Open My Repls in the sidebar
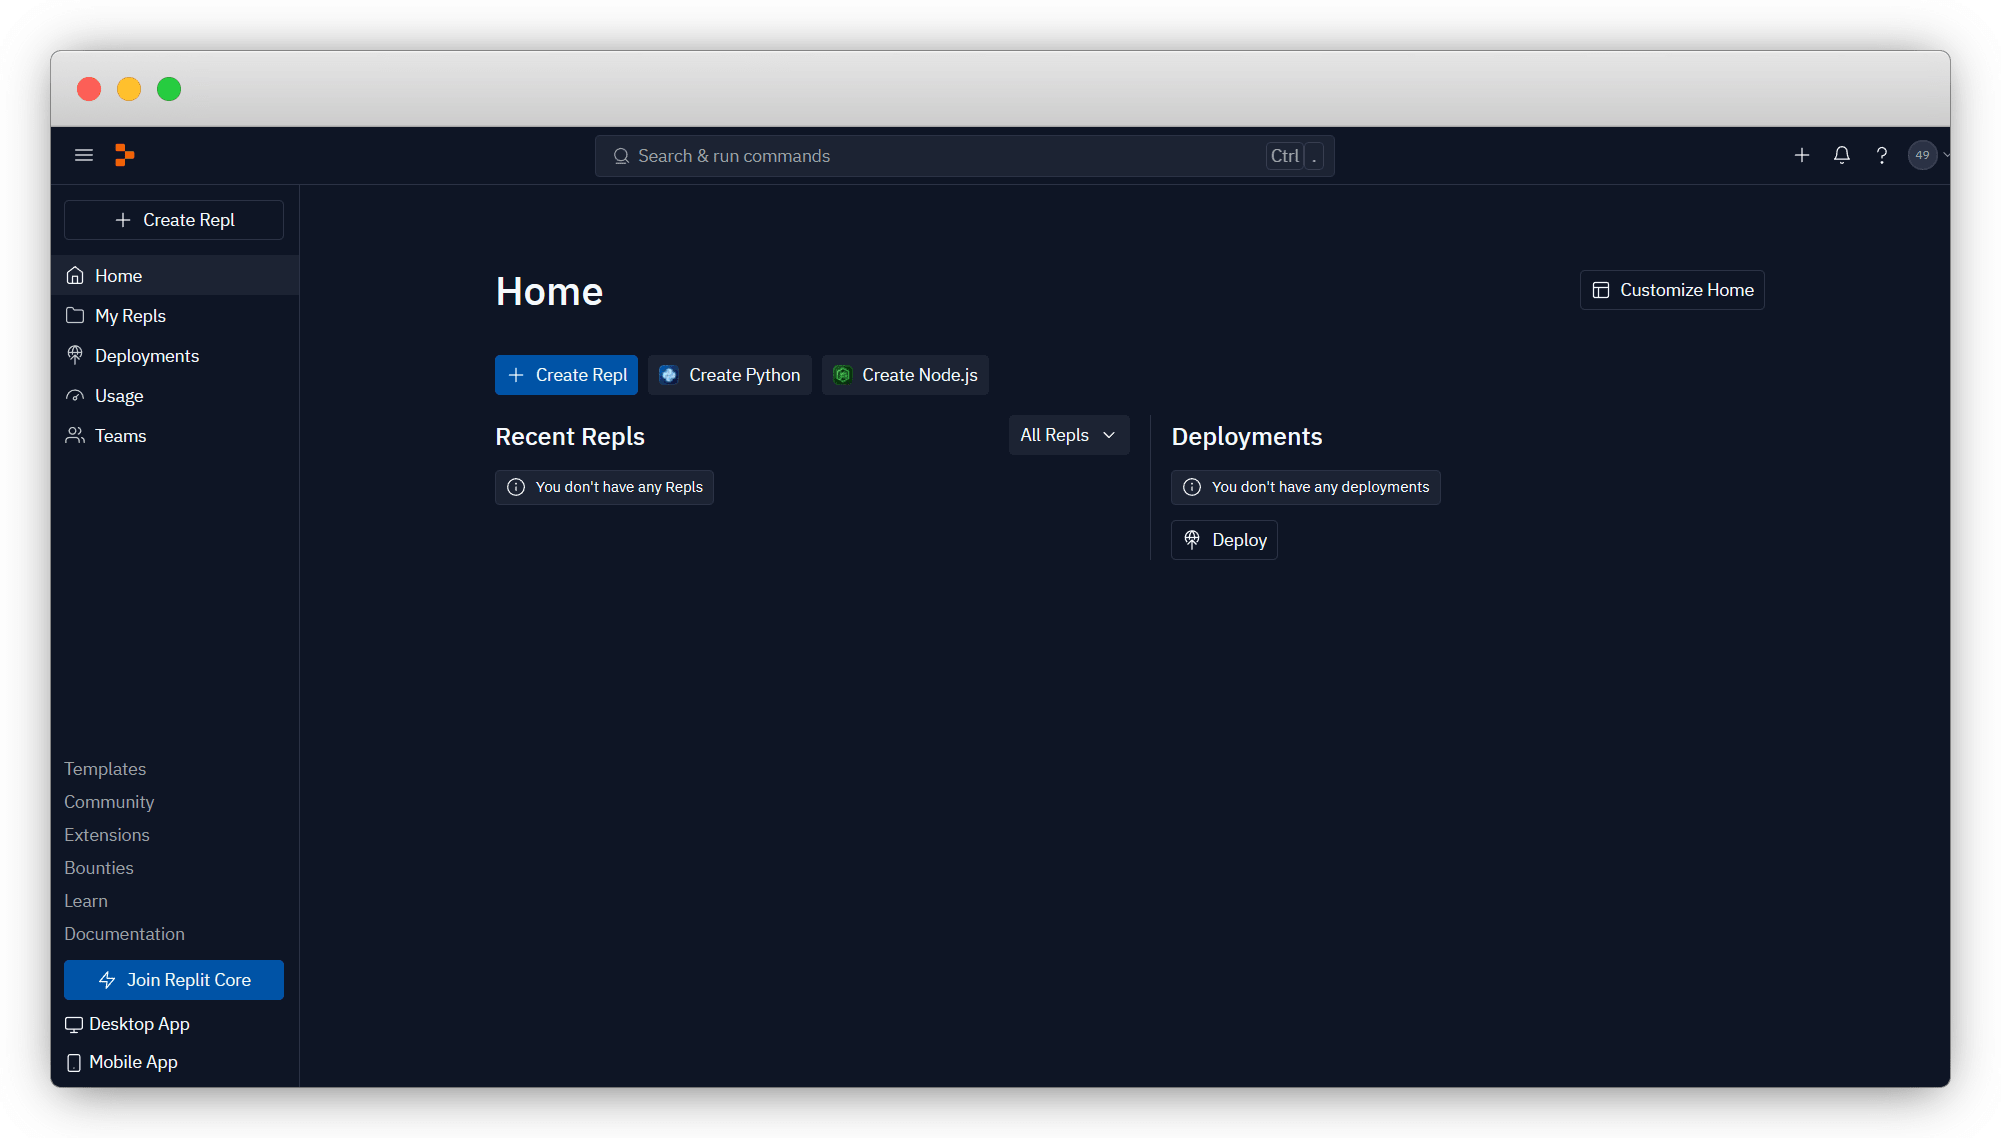 click(x=175, y=315)
